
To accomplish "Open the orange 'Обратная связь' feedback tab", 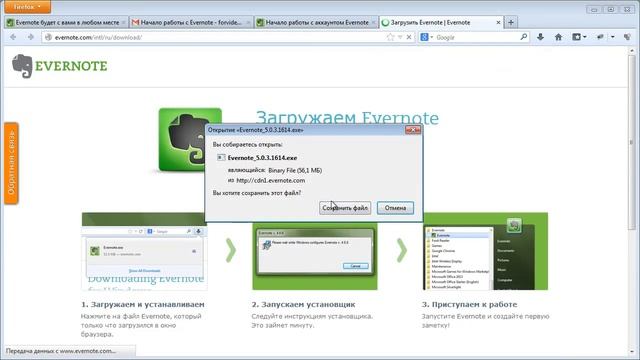I will 11,163.
